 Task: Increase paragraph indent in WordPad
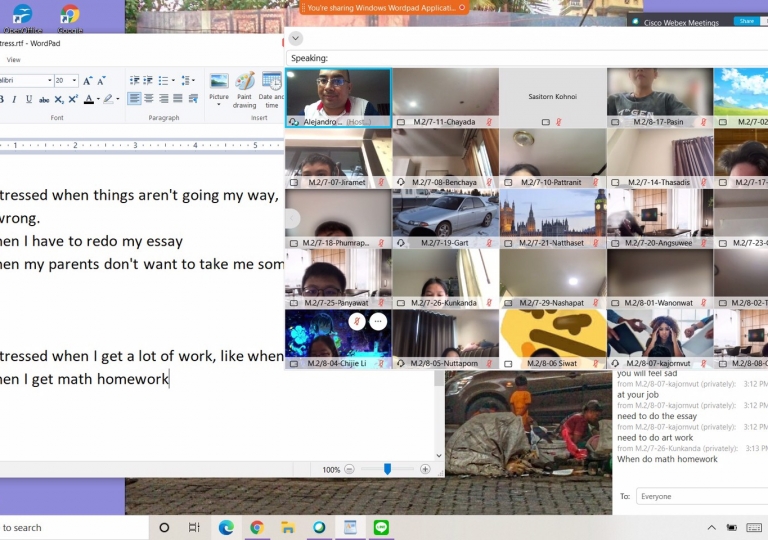click(148, 80)
